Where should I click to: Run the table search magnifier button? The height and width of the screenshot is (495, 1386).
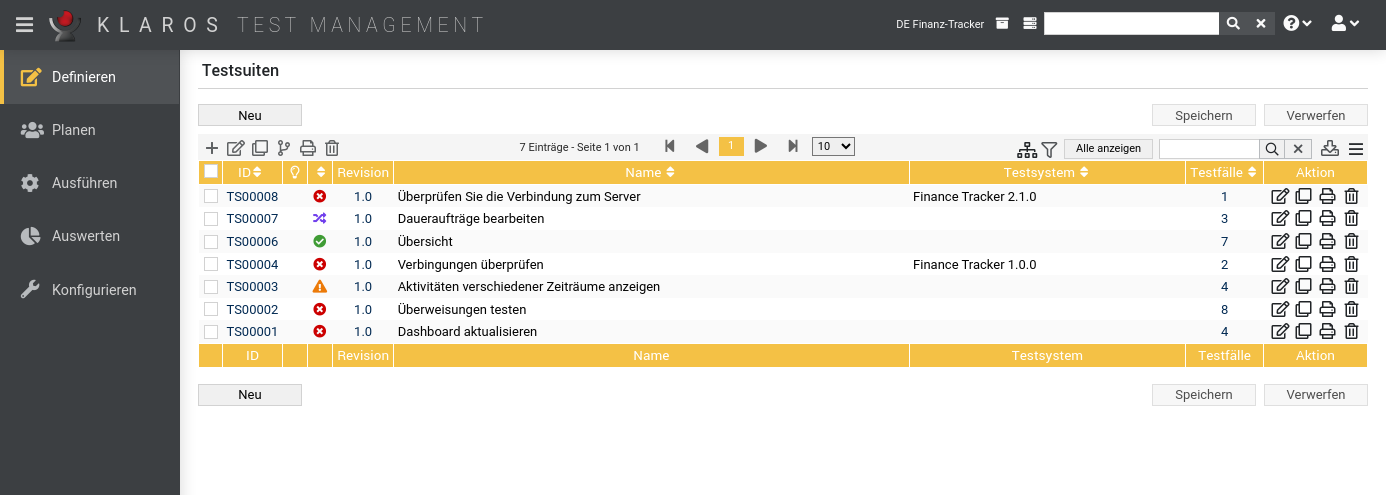[1271, 148]
